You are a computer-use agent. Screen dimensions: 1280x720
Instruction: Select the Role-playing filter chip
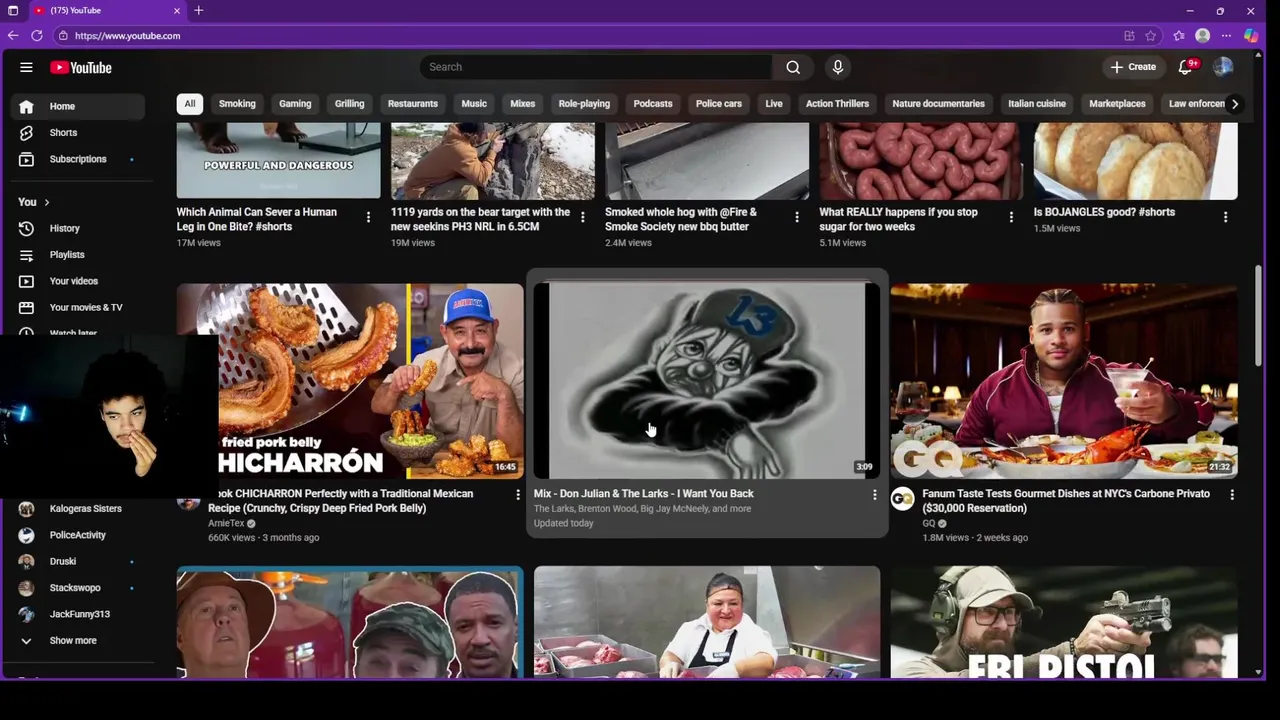tap(584, 104)
